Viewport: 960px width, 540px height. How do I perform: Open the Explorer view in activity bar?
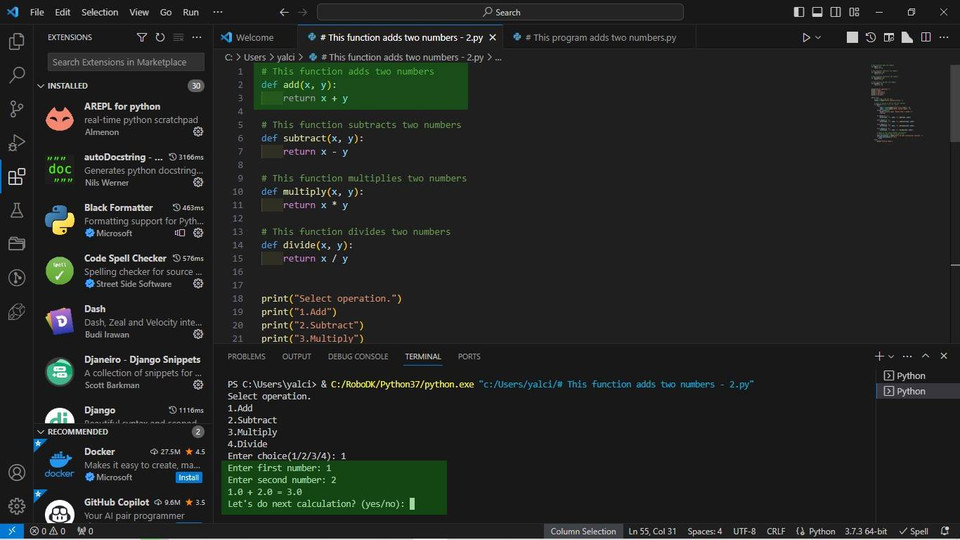click(16, 41)
